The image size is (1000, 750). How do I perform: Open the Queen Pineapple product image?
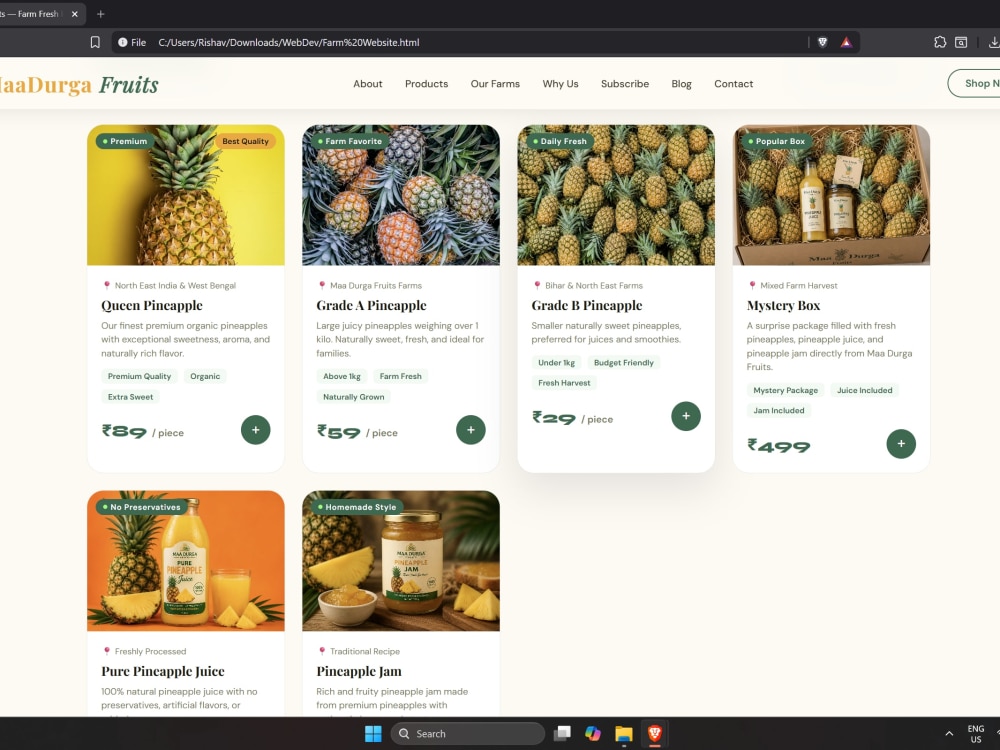(186, 195)
